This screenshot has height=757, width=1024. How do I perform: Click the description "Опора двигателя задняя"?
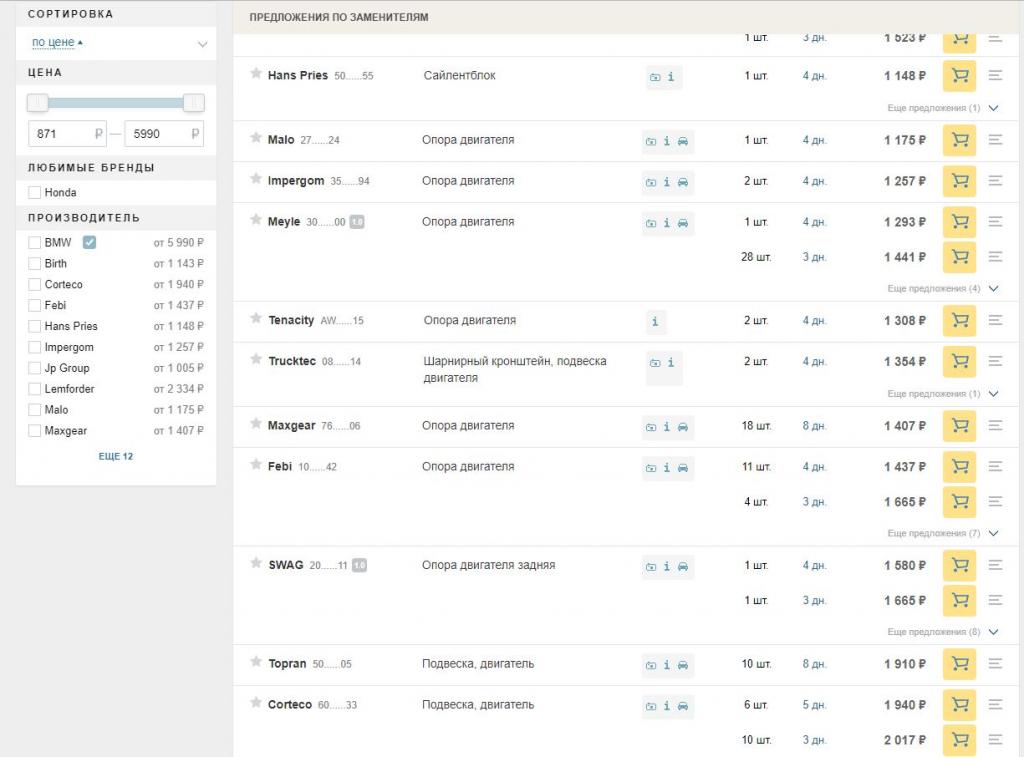488,565
